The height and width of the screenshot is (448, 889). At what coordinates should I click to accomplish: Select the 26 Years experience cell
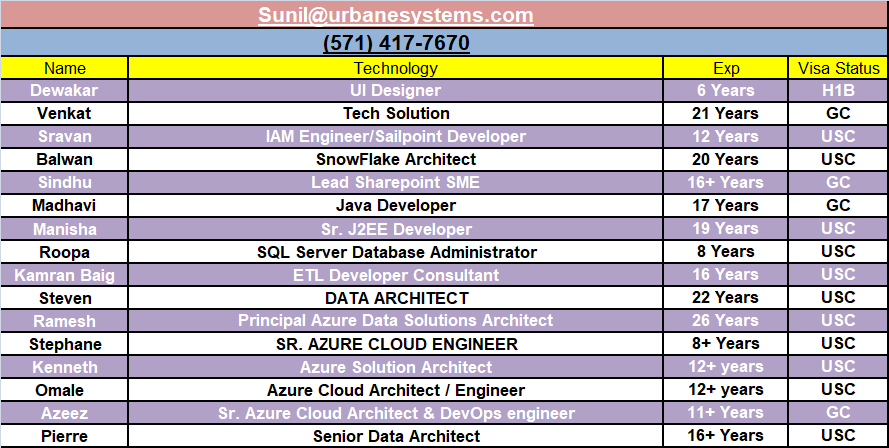726,321
